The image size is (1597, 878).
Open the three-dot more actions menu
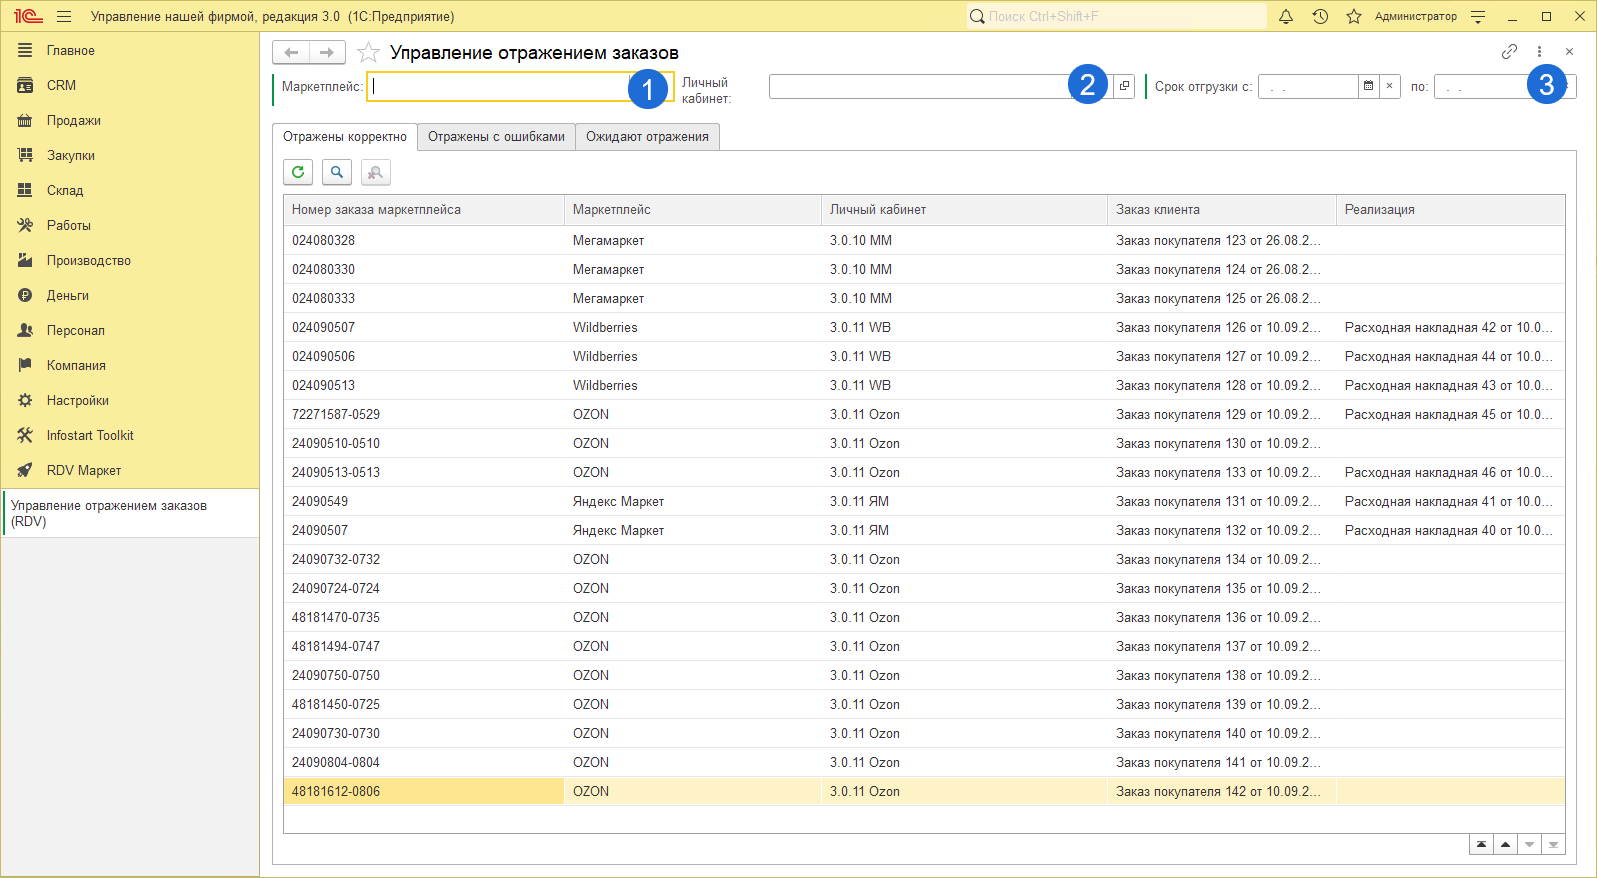coord(1539,51)
